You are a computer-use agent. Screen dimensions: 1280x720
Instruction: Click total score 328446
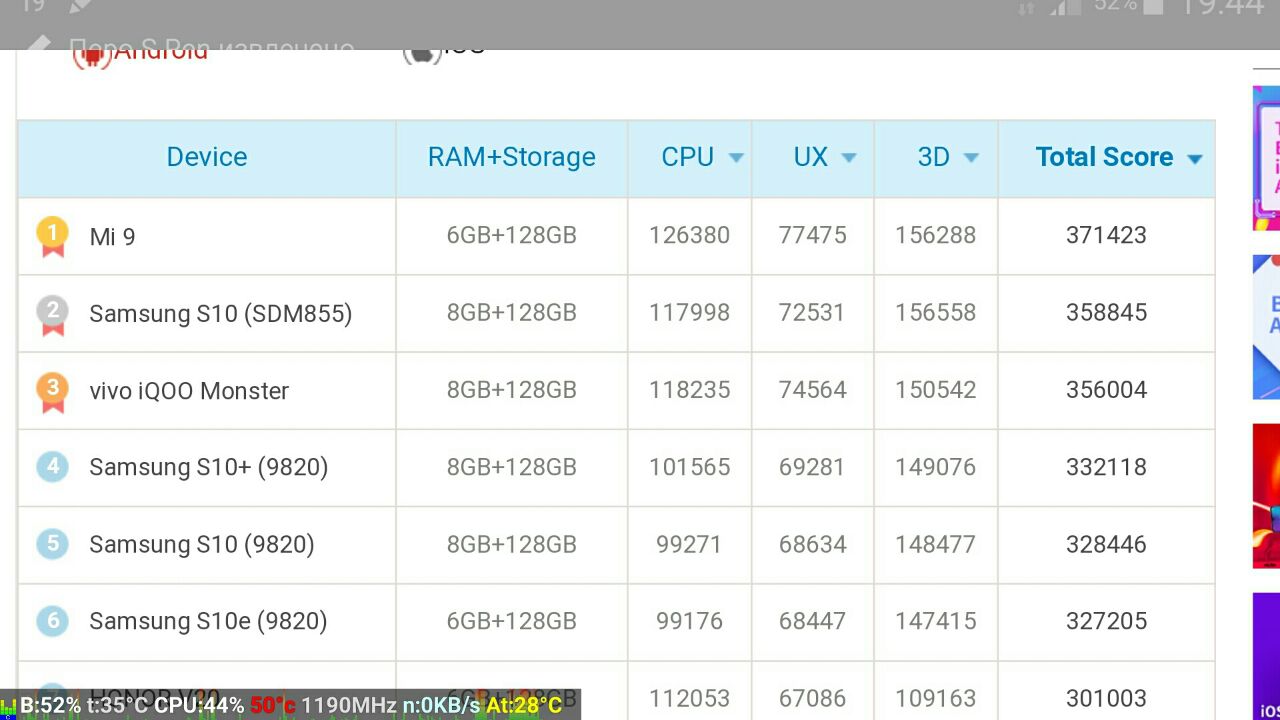(x=1106, y=544)
